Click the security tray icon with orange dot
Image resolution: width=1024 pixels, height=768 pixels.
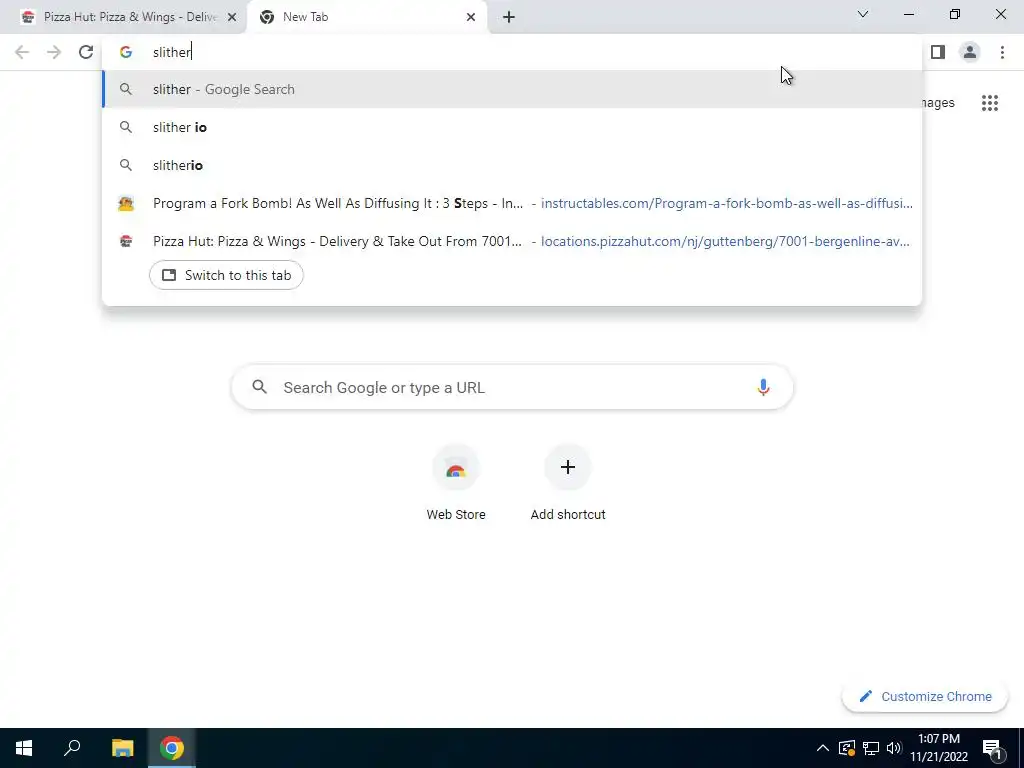coord(847,748)
